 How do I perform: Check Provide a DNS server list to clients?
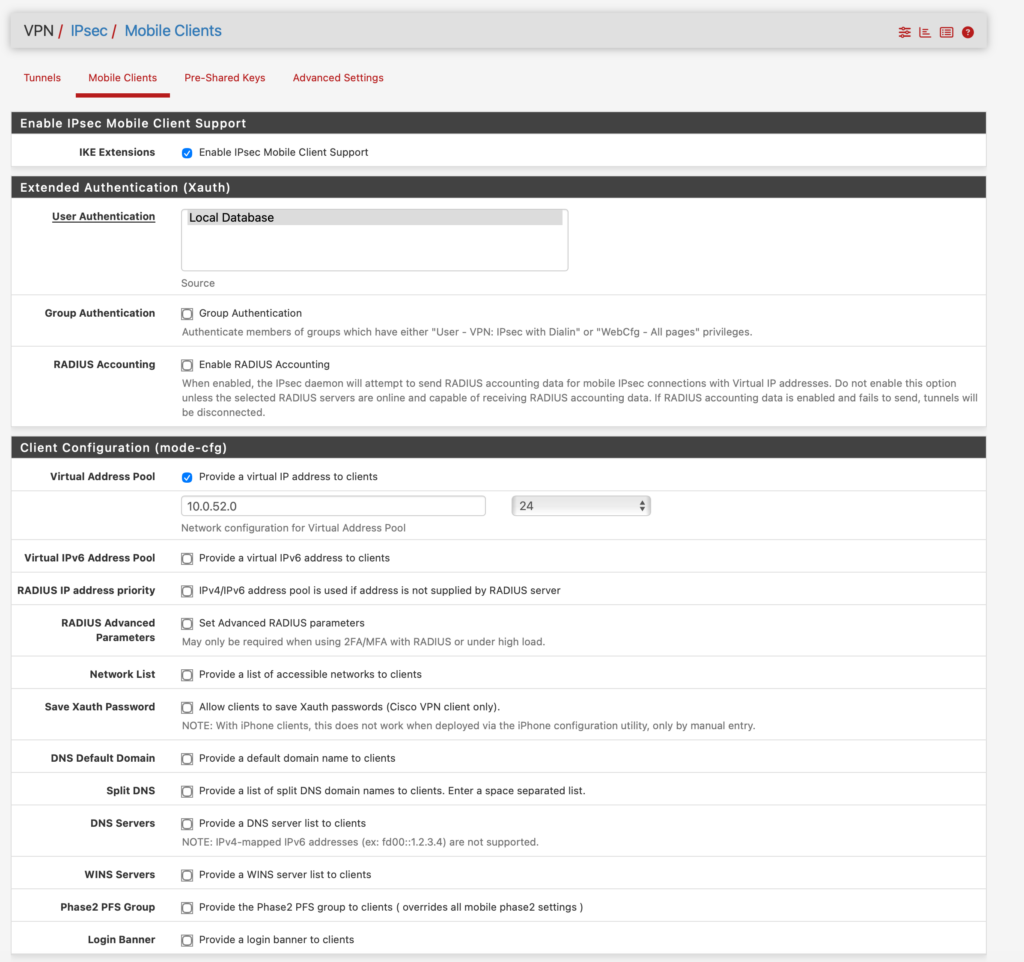pyautogui.click(x=187, y=823)
